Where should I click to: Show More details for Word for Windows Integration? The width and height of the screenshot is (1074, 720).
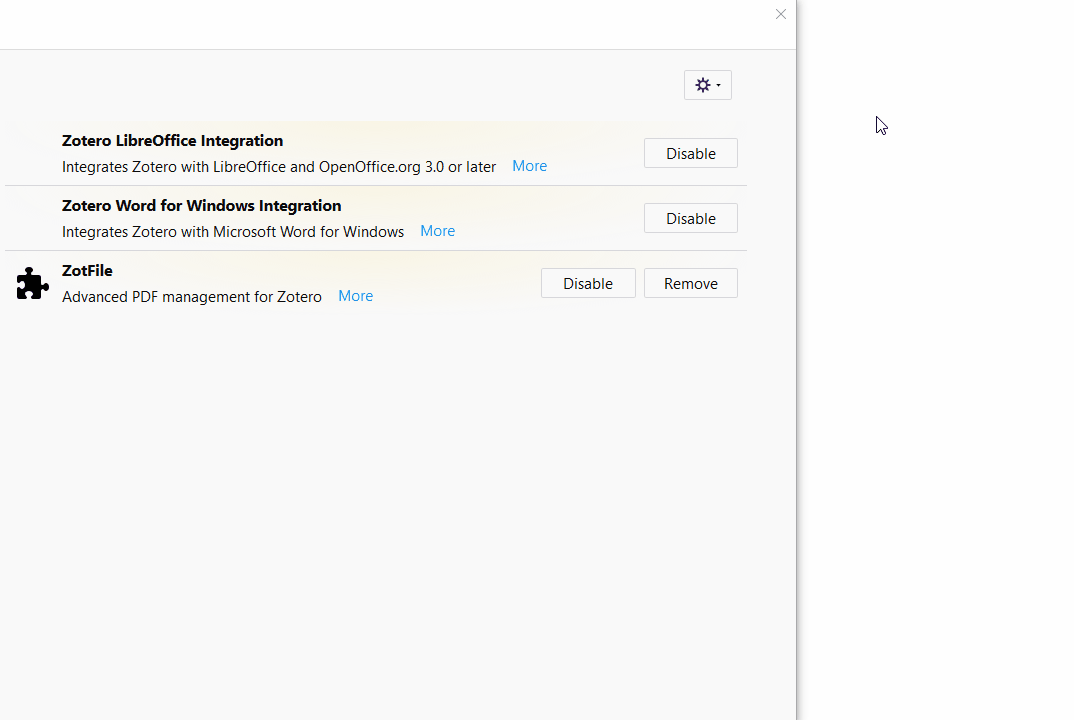tap(438, 231)
